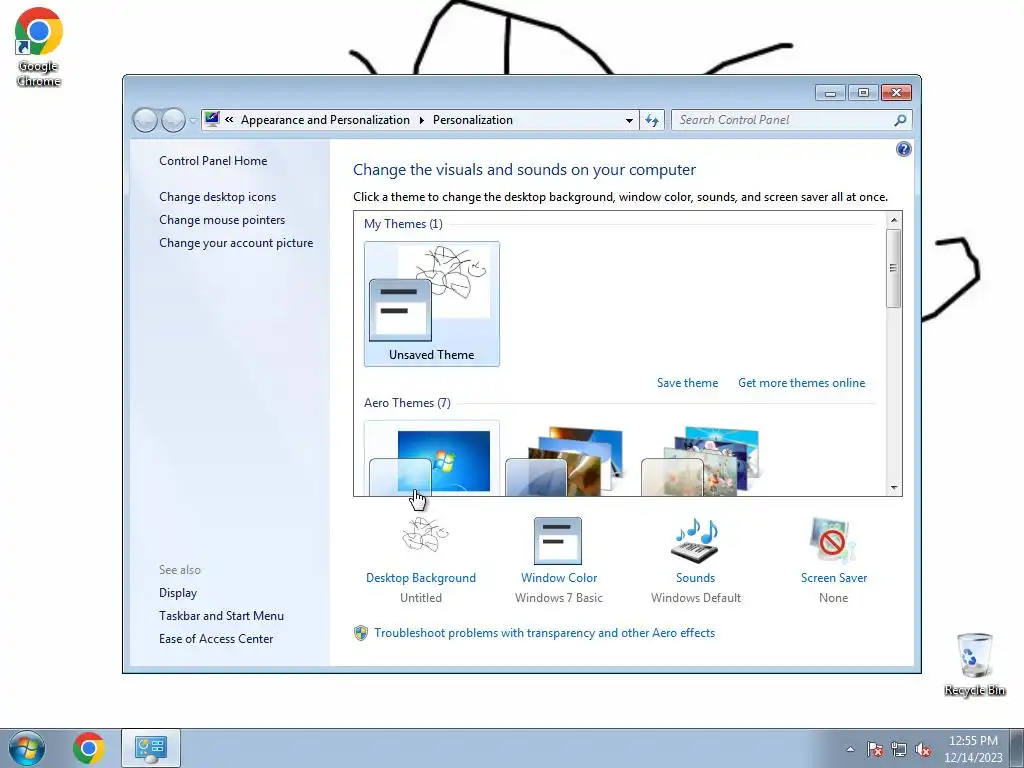This screenshot has height=768, width=1024.
Task: Click the Back navigation button
Action: tap(145, 120)
